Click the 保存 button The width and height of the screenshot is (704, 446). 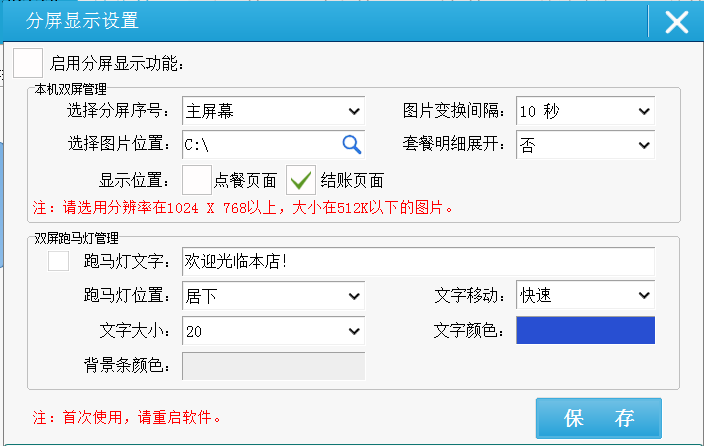tap(598, 418)
